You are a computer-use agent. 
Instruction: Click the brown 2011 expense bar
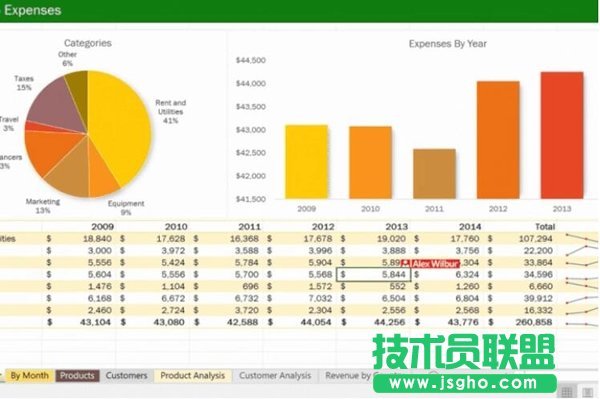pos(434,174)
